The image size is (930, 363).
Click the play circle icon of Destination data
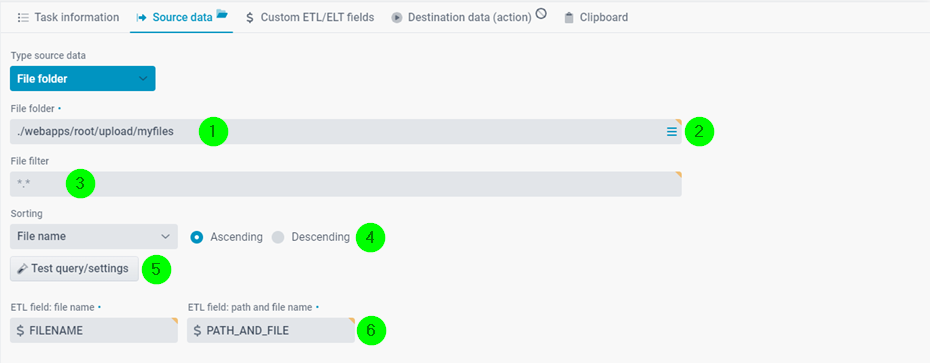coord(396,18)
